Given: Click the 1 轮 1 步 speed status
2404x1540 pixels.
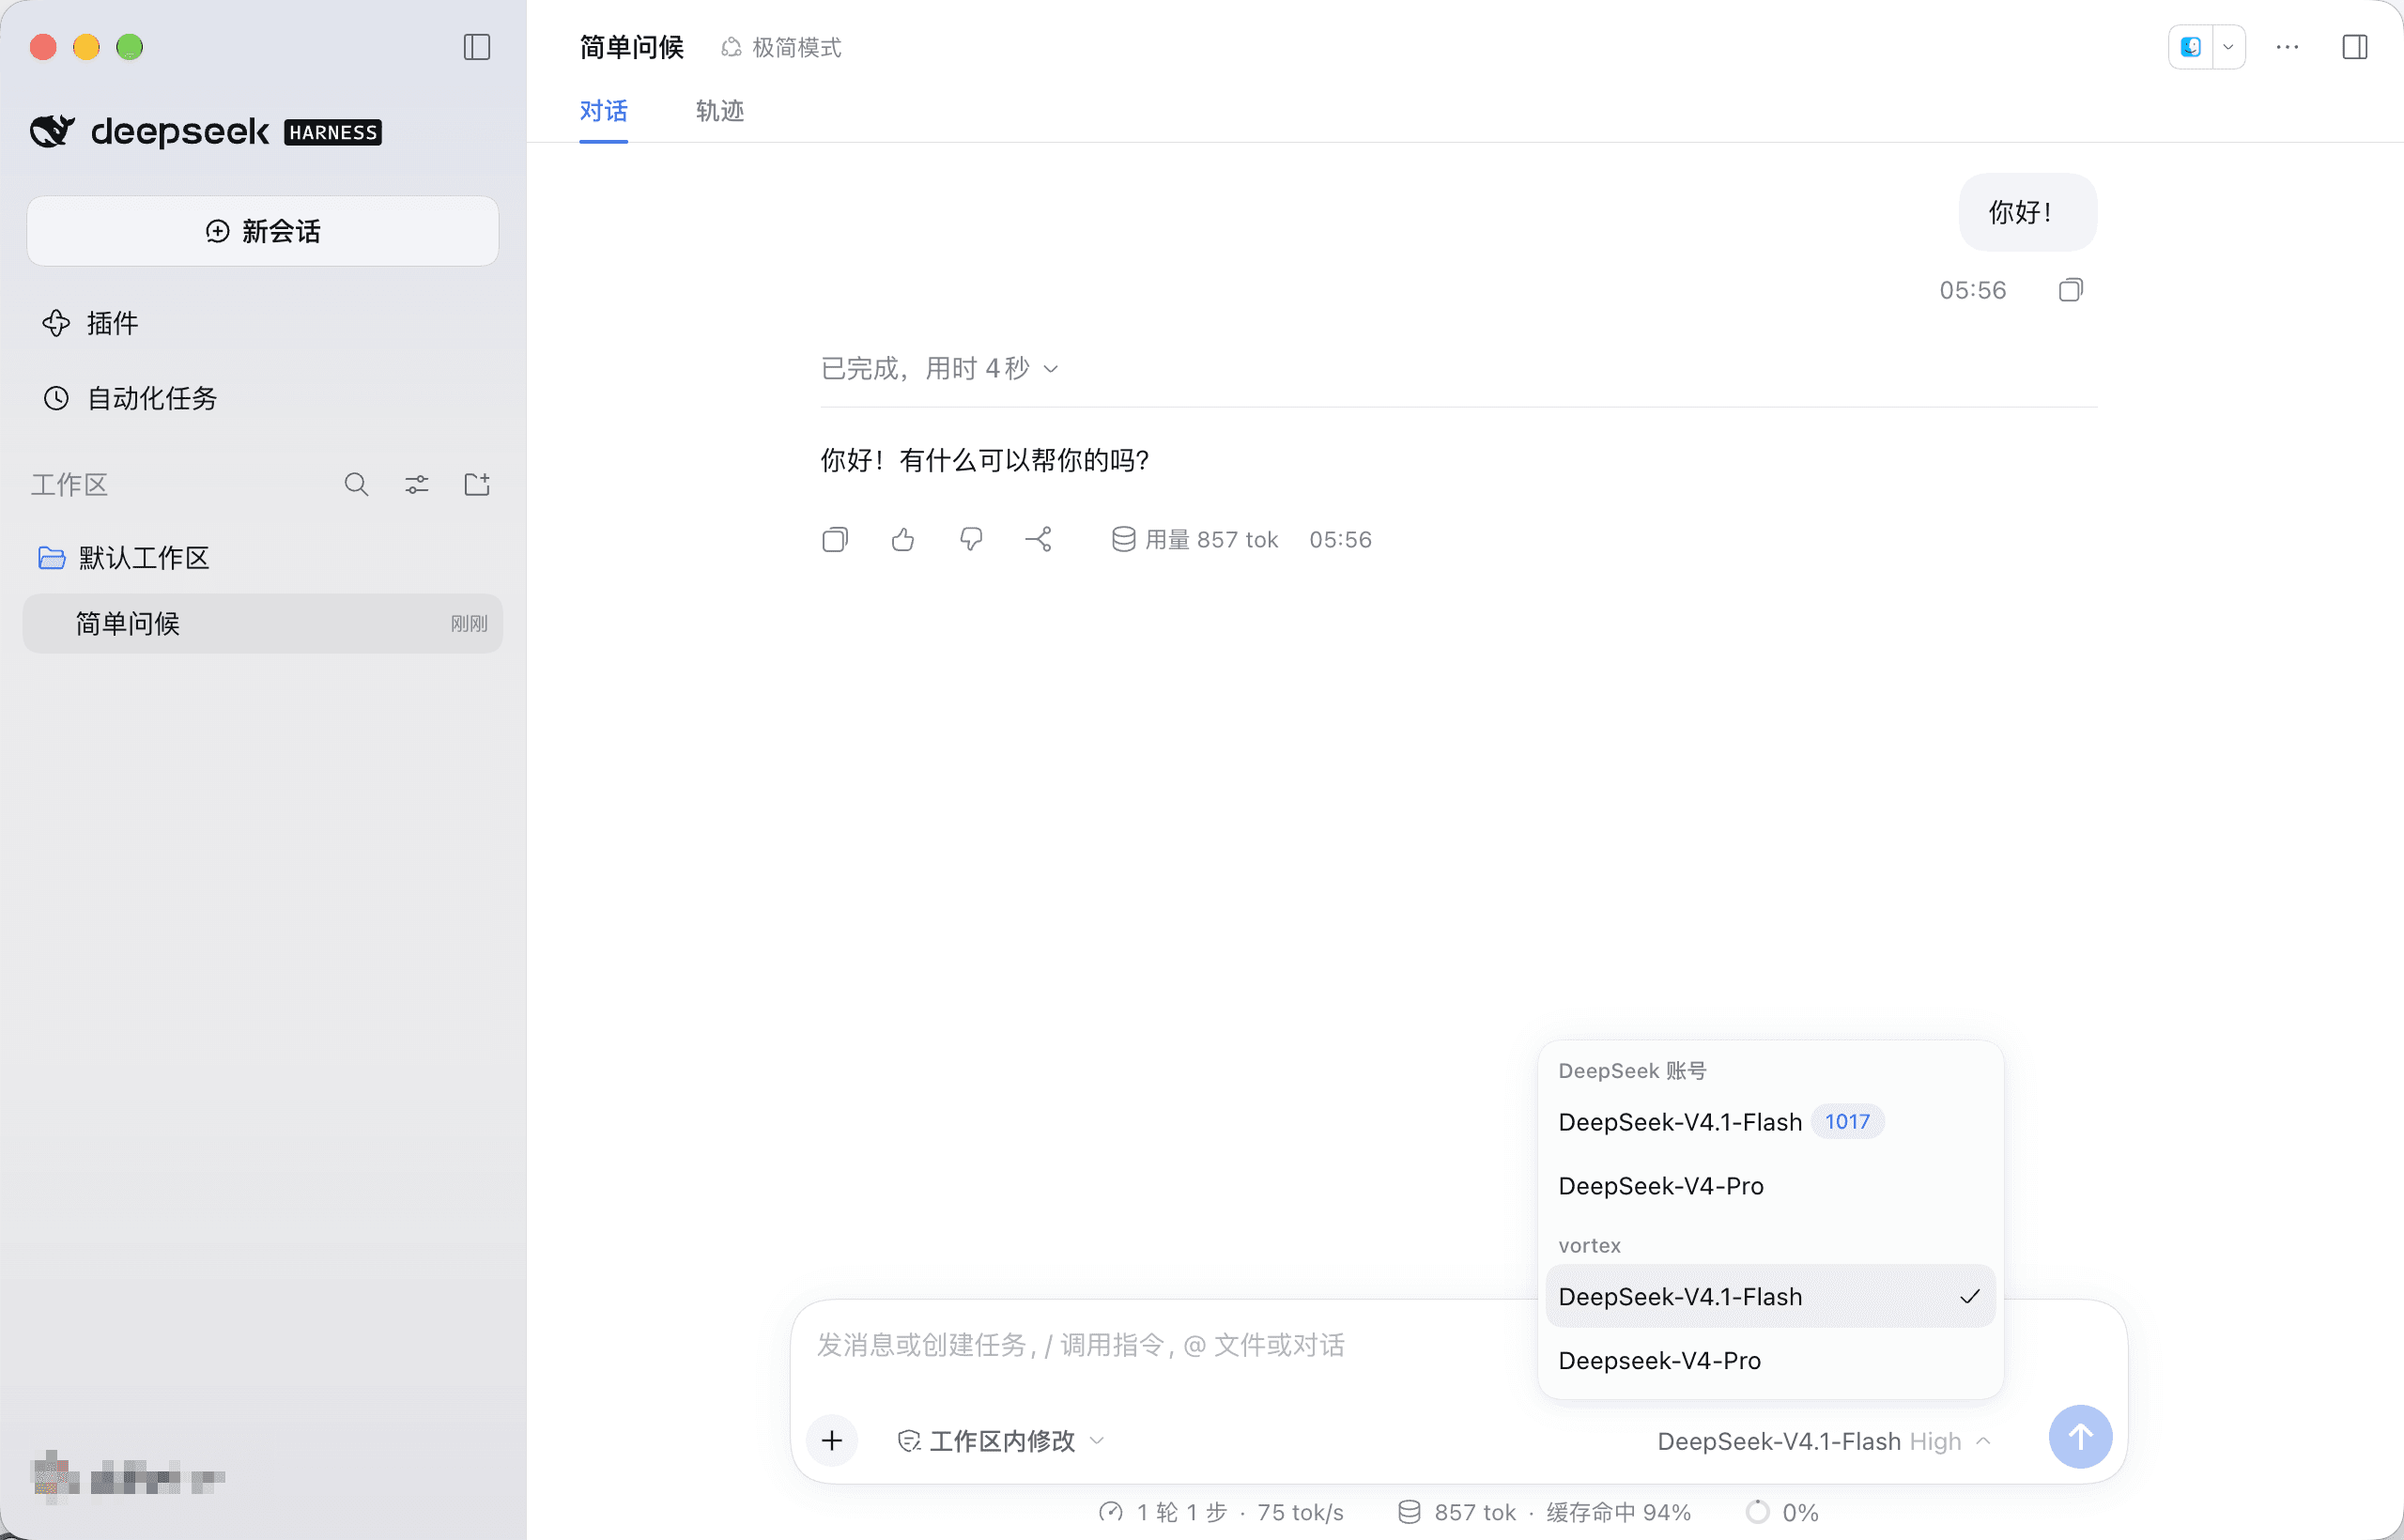Looking at the screenshot, I should (1221, 1512).
